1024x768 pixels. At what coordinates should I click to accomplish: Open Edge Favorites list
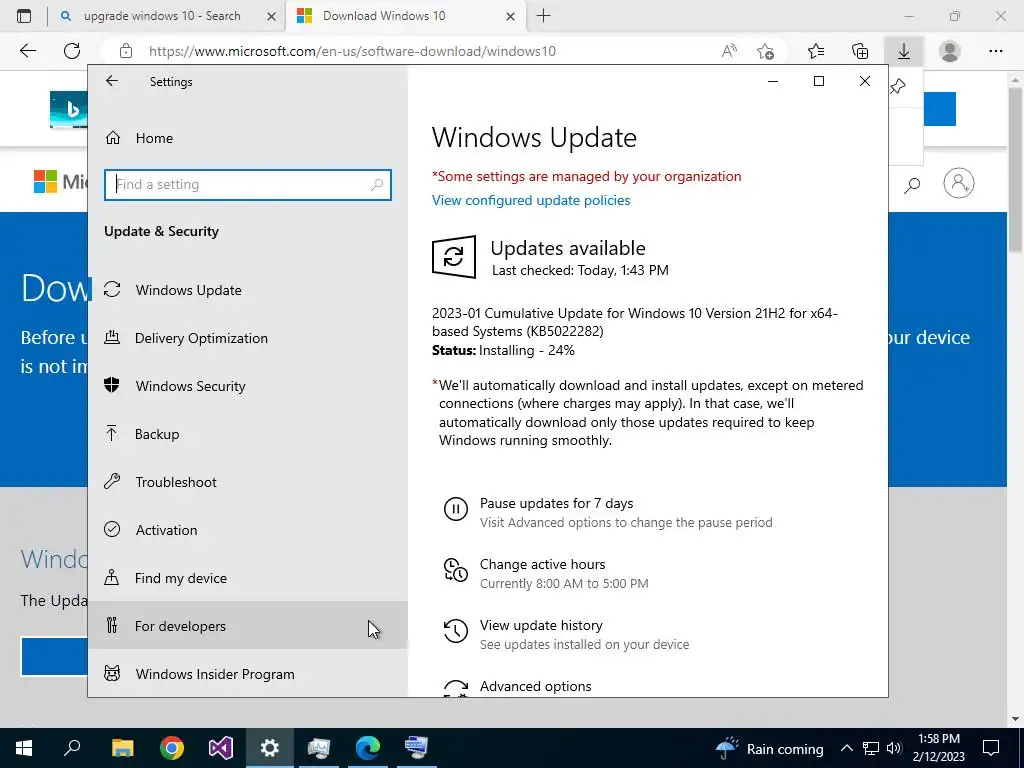click(816, 51)
